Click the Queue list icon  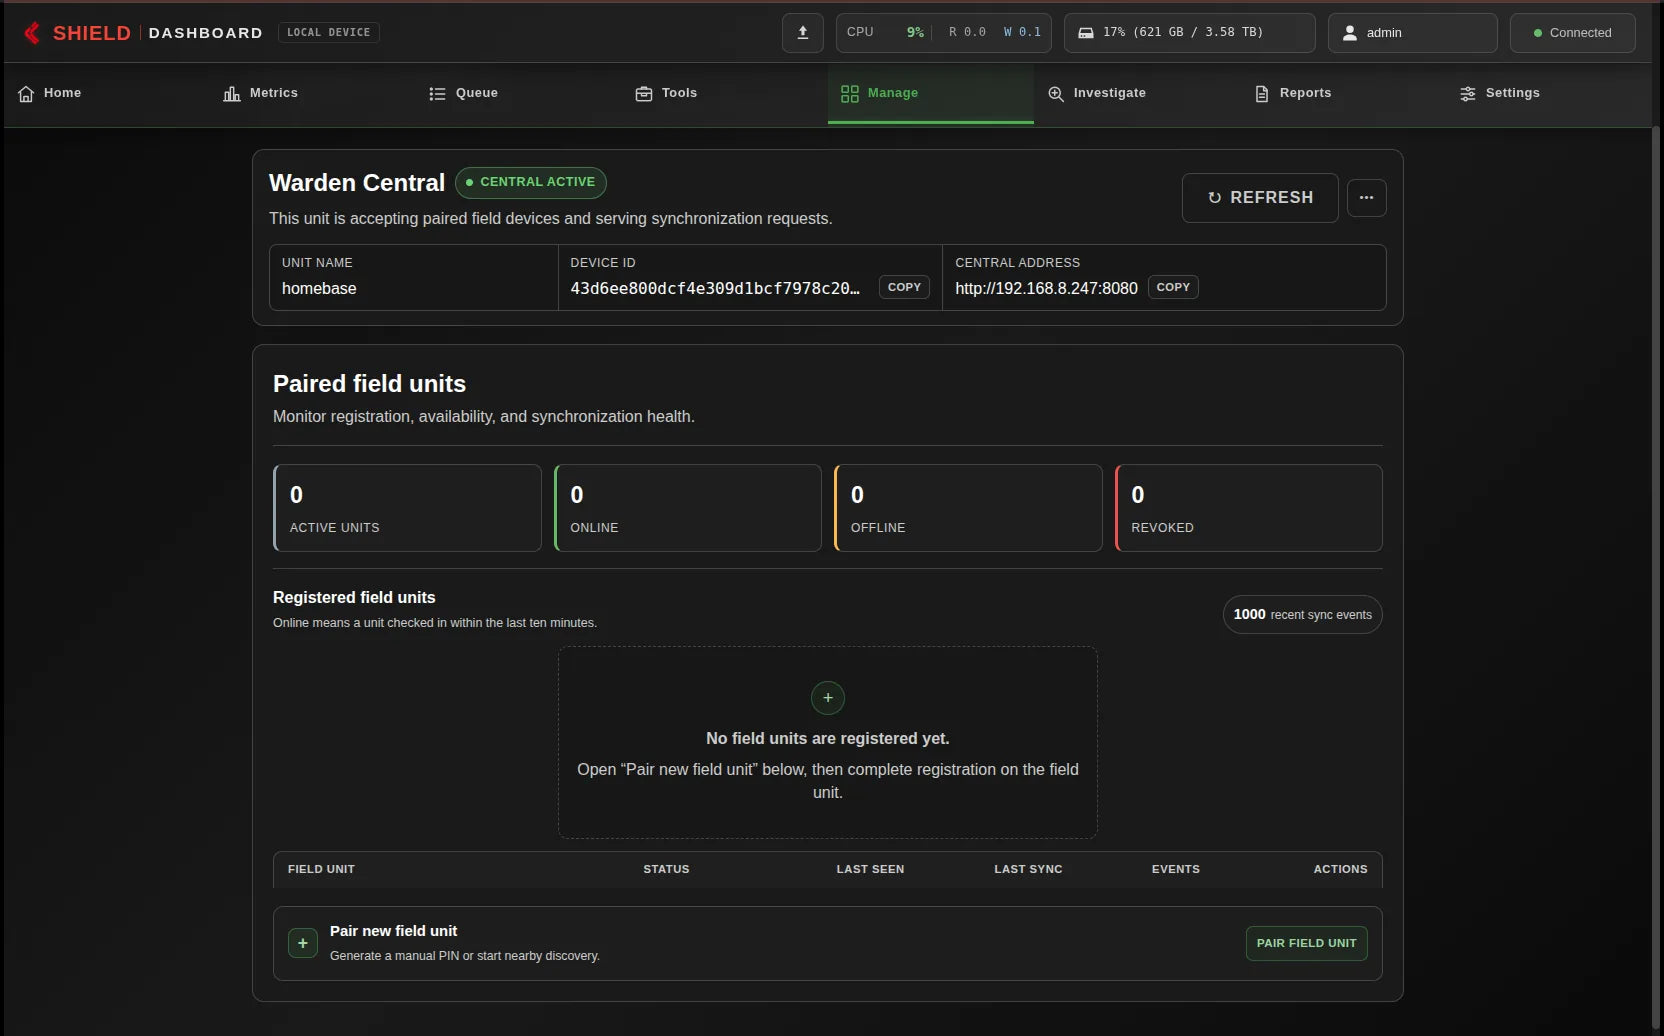point(437,94)
